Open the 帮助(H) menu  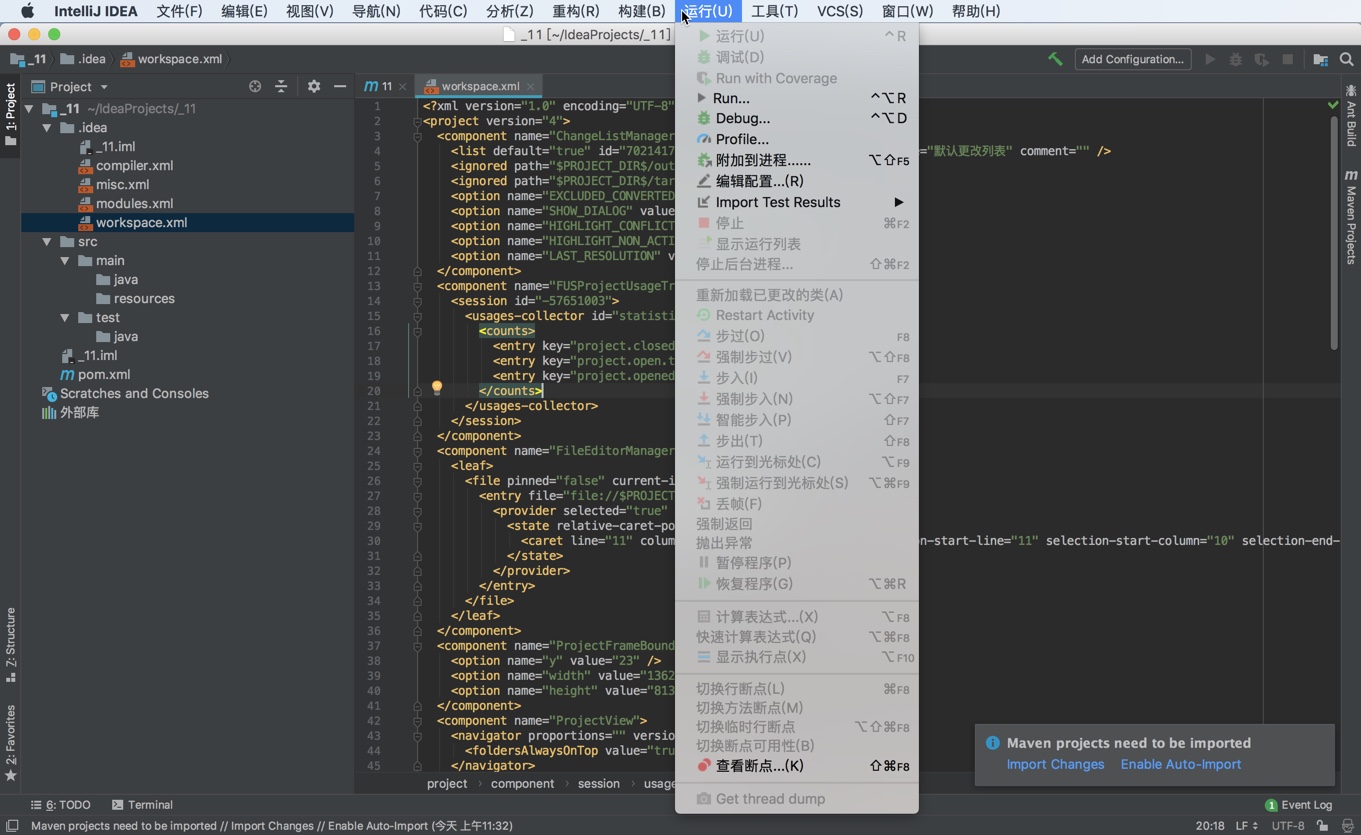pyautogui.click(x=976, y=11)
